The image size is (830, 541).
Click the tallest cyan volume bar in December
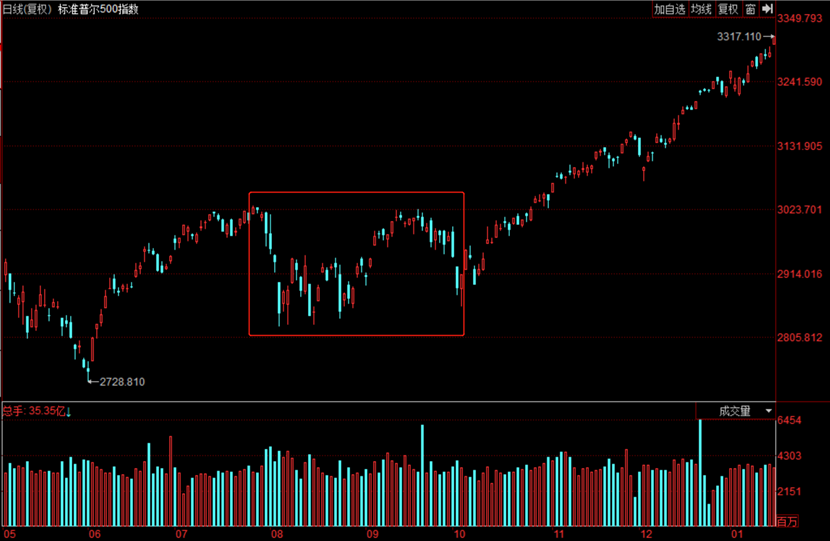coord(700,472)
